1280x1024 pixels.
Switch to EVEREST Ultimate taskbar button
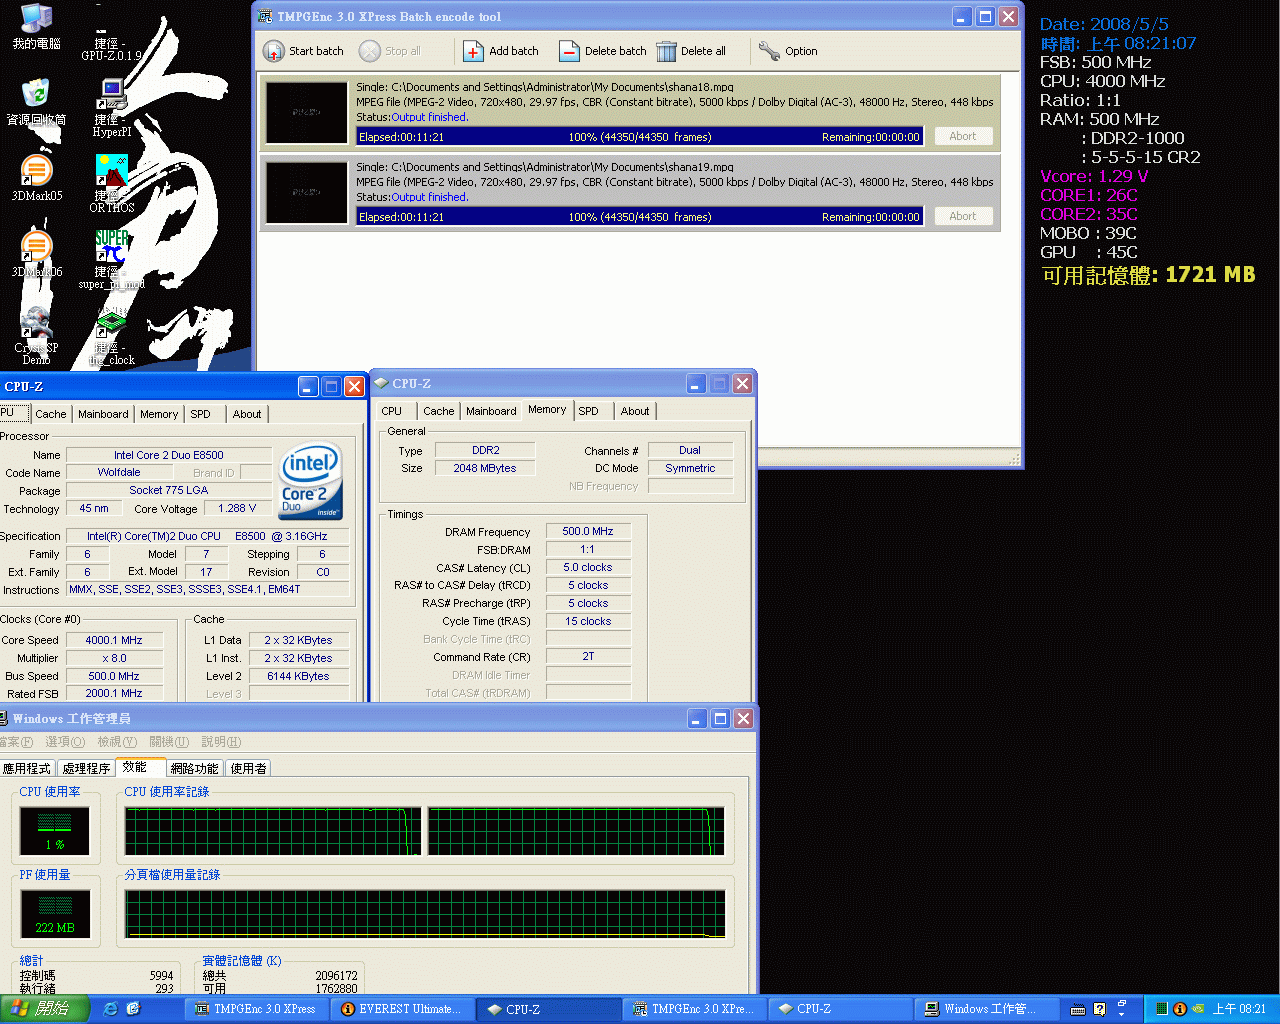tap(402, 1009)
